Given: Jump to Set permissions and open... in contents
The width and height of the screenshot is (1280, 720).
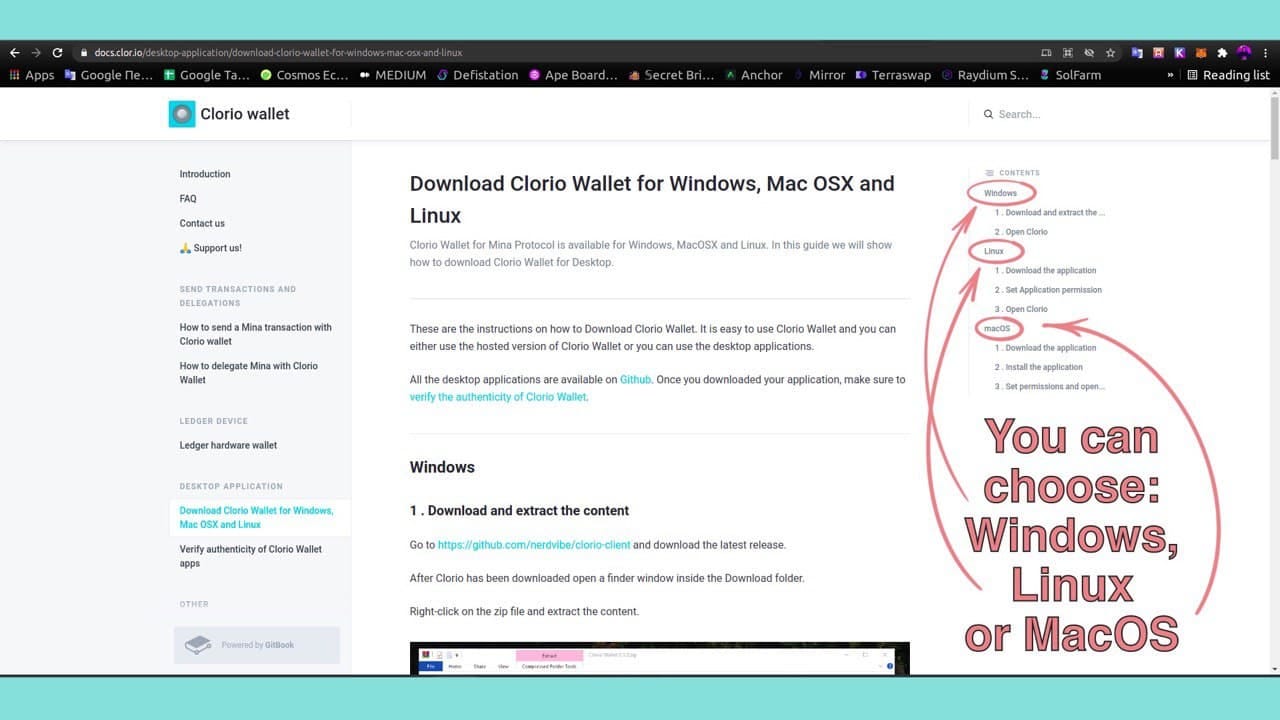Looking at the screenshot, I should click(1050, 386).
